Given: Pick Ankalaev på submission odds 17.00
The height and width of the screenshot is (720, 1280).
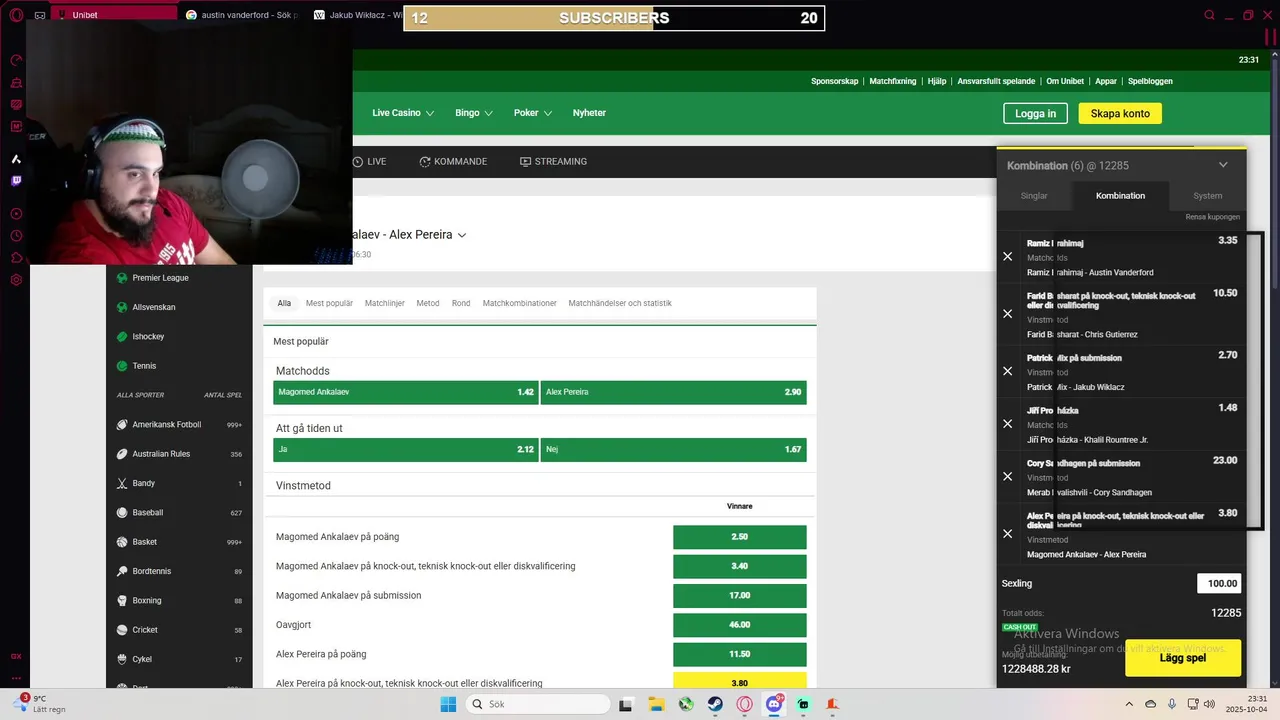Looking at the screenshot, I should click(x=740, y=595).
